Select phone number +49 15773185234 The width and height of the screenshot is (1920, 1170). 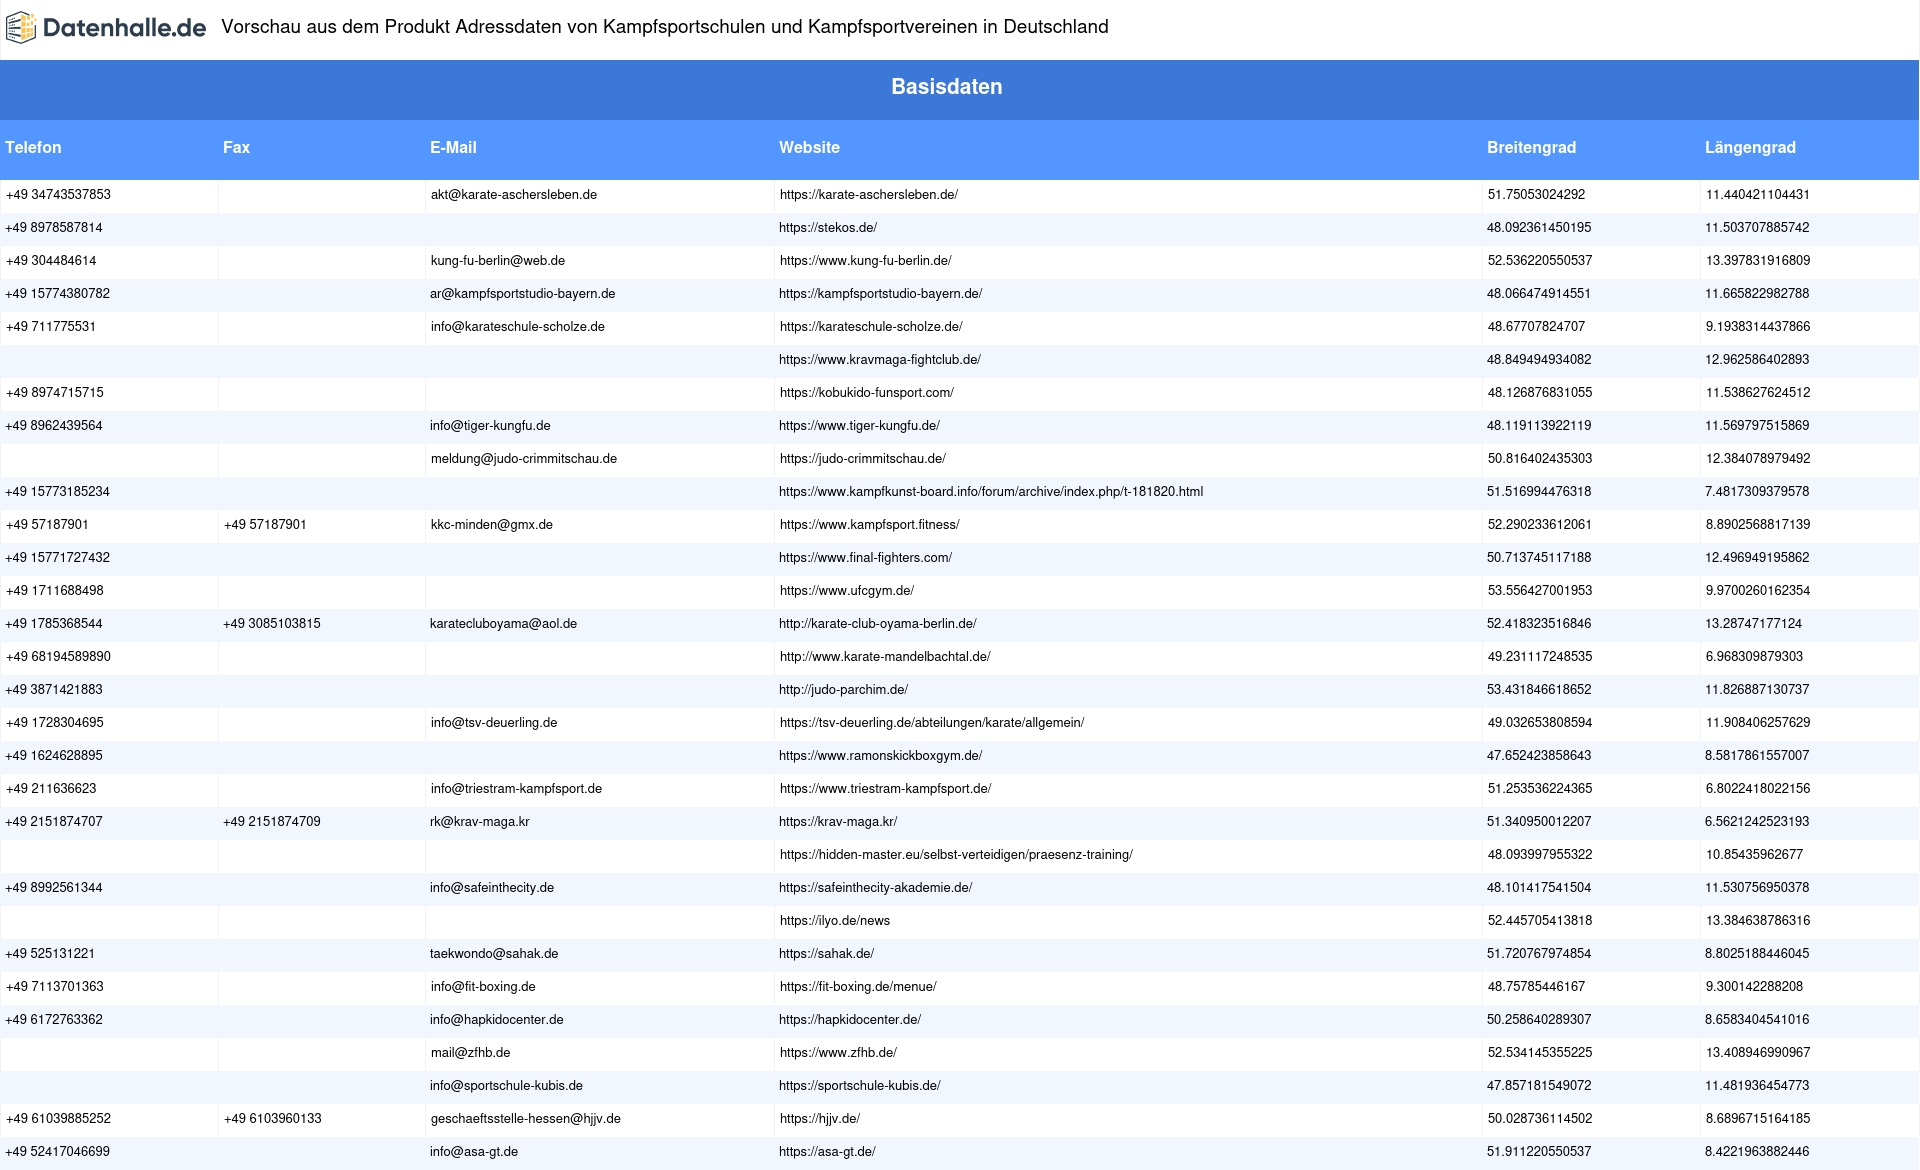pos(58,492)
